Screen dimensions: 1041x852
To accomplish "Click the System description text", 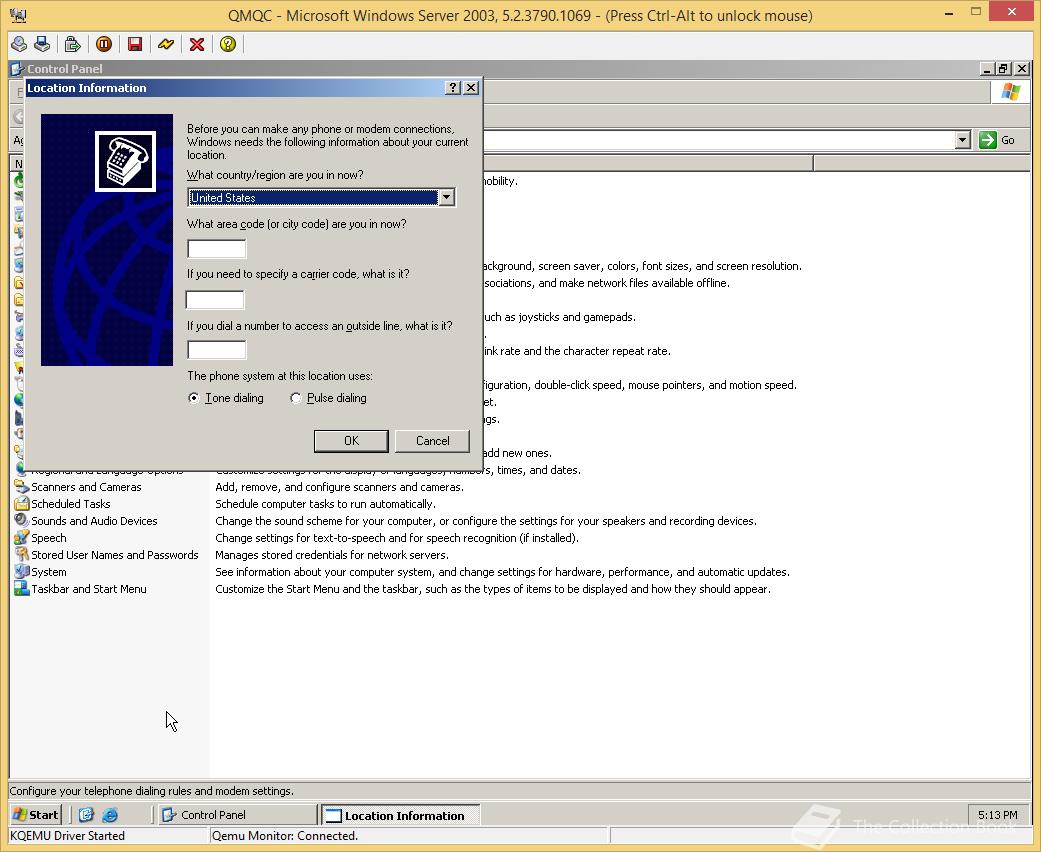I will (503, 572).
